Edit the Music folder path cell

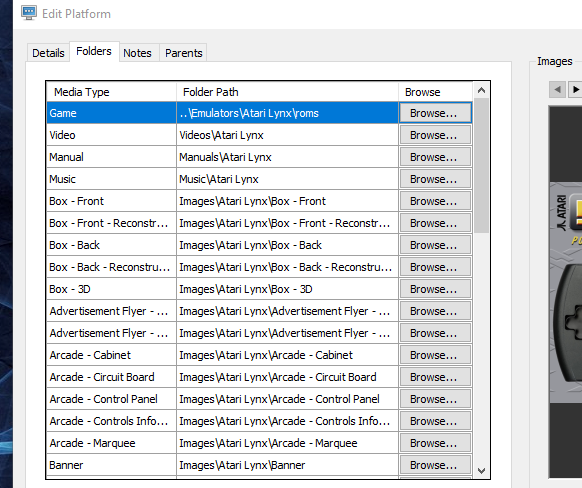coord(287,179)
